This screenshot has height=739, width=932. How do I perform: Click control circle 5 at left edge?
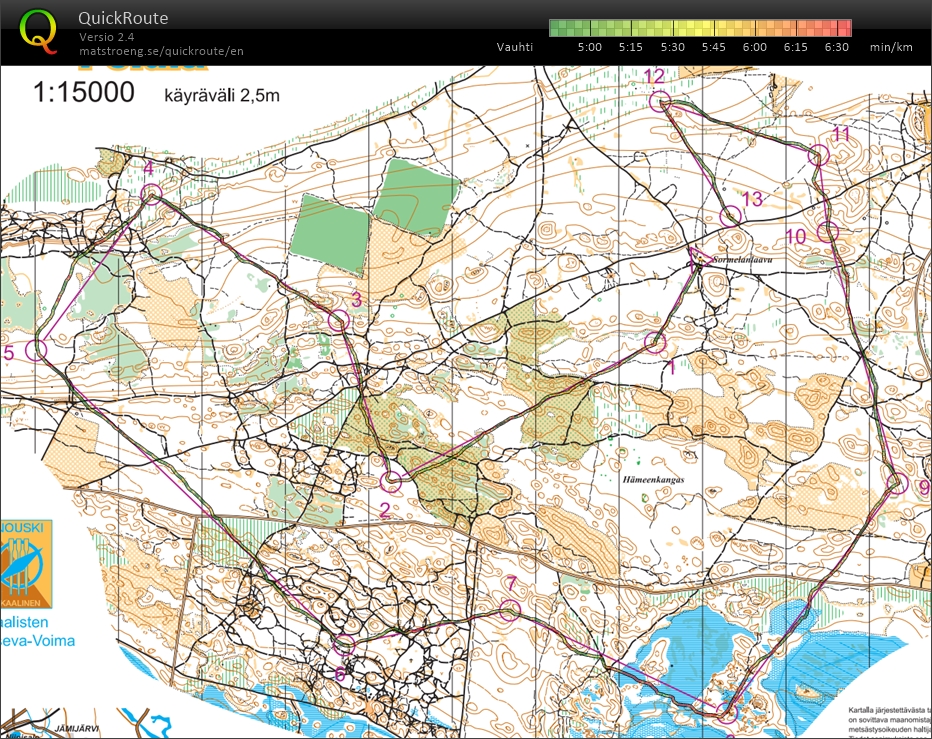(37, 349)
